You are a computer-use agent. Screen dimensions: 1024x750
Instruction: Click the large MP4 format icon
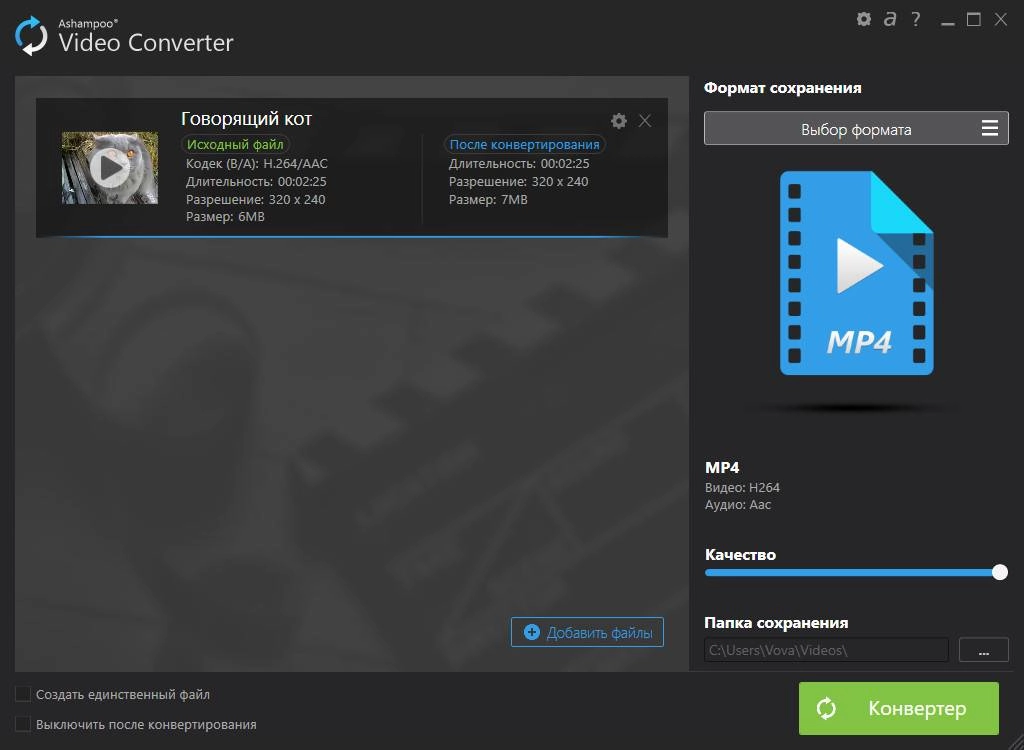click(x=856, y=272)
